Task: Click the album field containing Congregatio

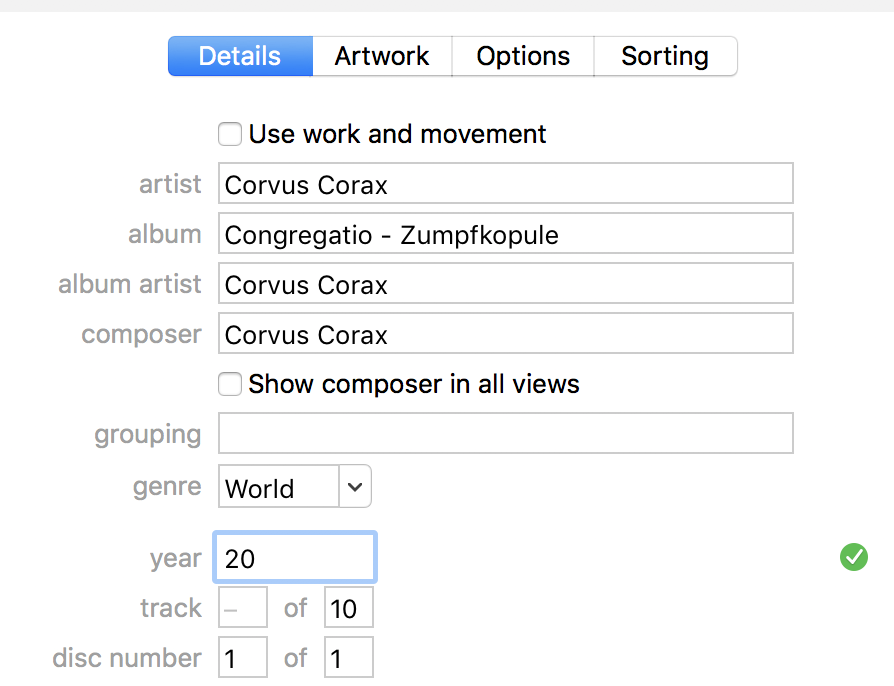Action: (x=505, y=234)
